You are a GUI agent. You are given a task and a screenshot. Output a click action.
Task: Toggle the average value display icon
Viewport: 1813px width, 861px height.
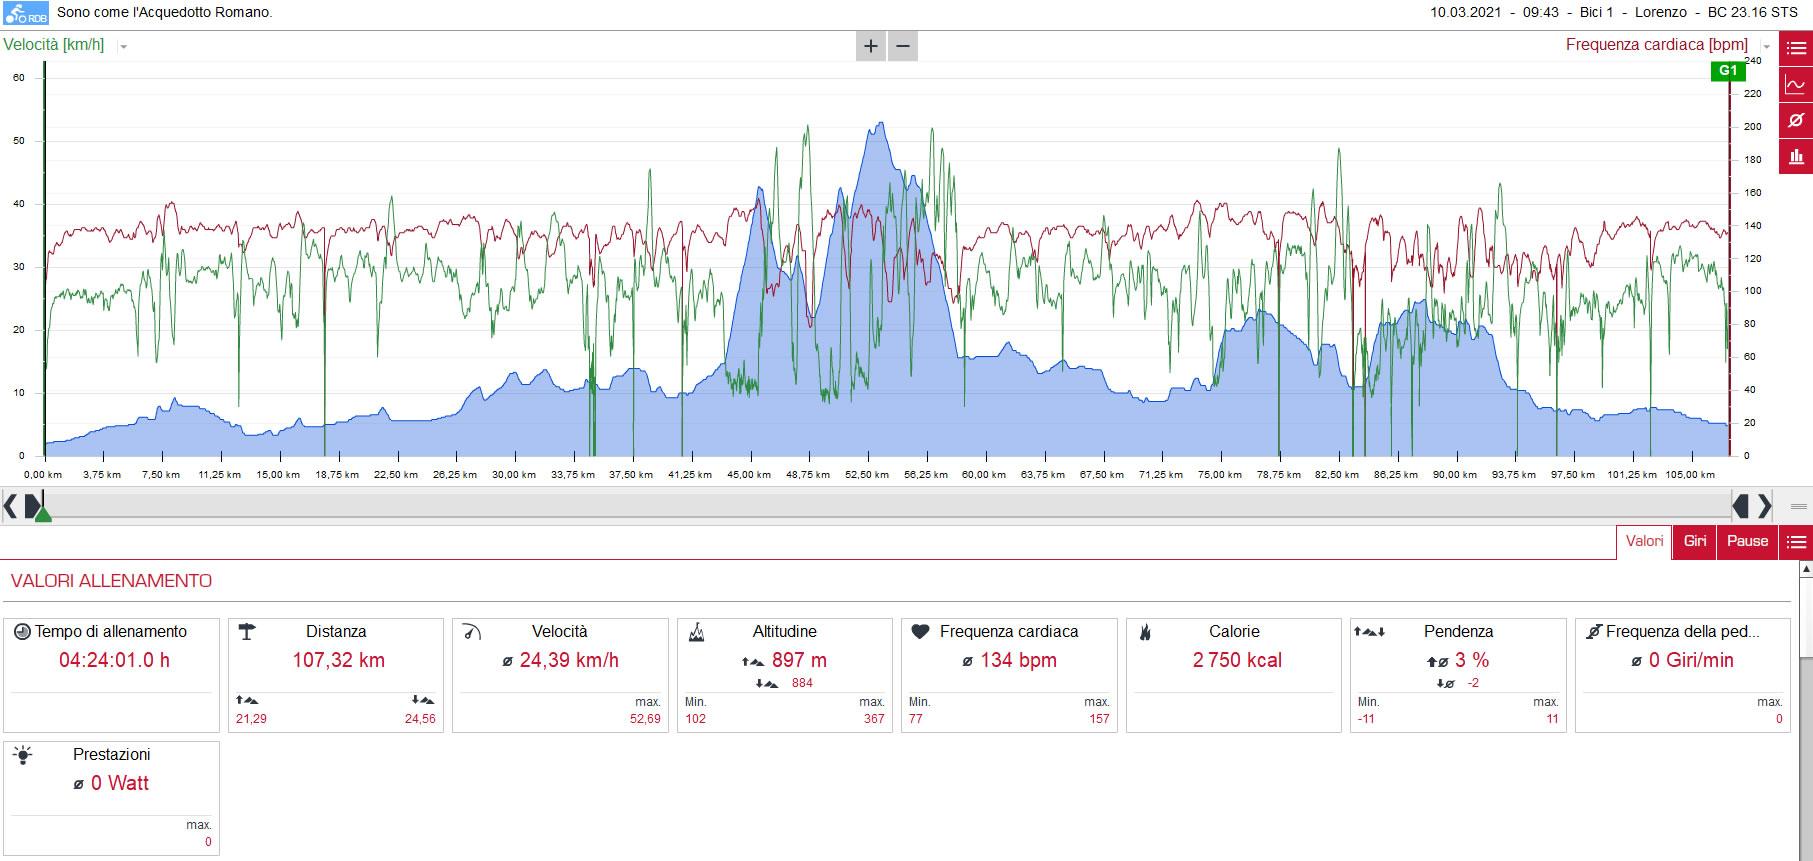1796,121
